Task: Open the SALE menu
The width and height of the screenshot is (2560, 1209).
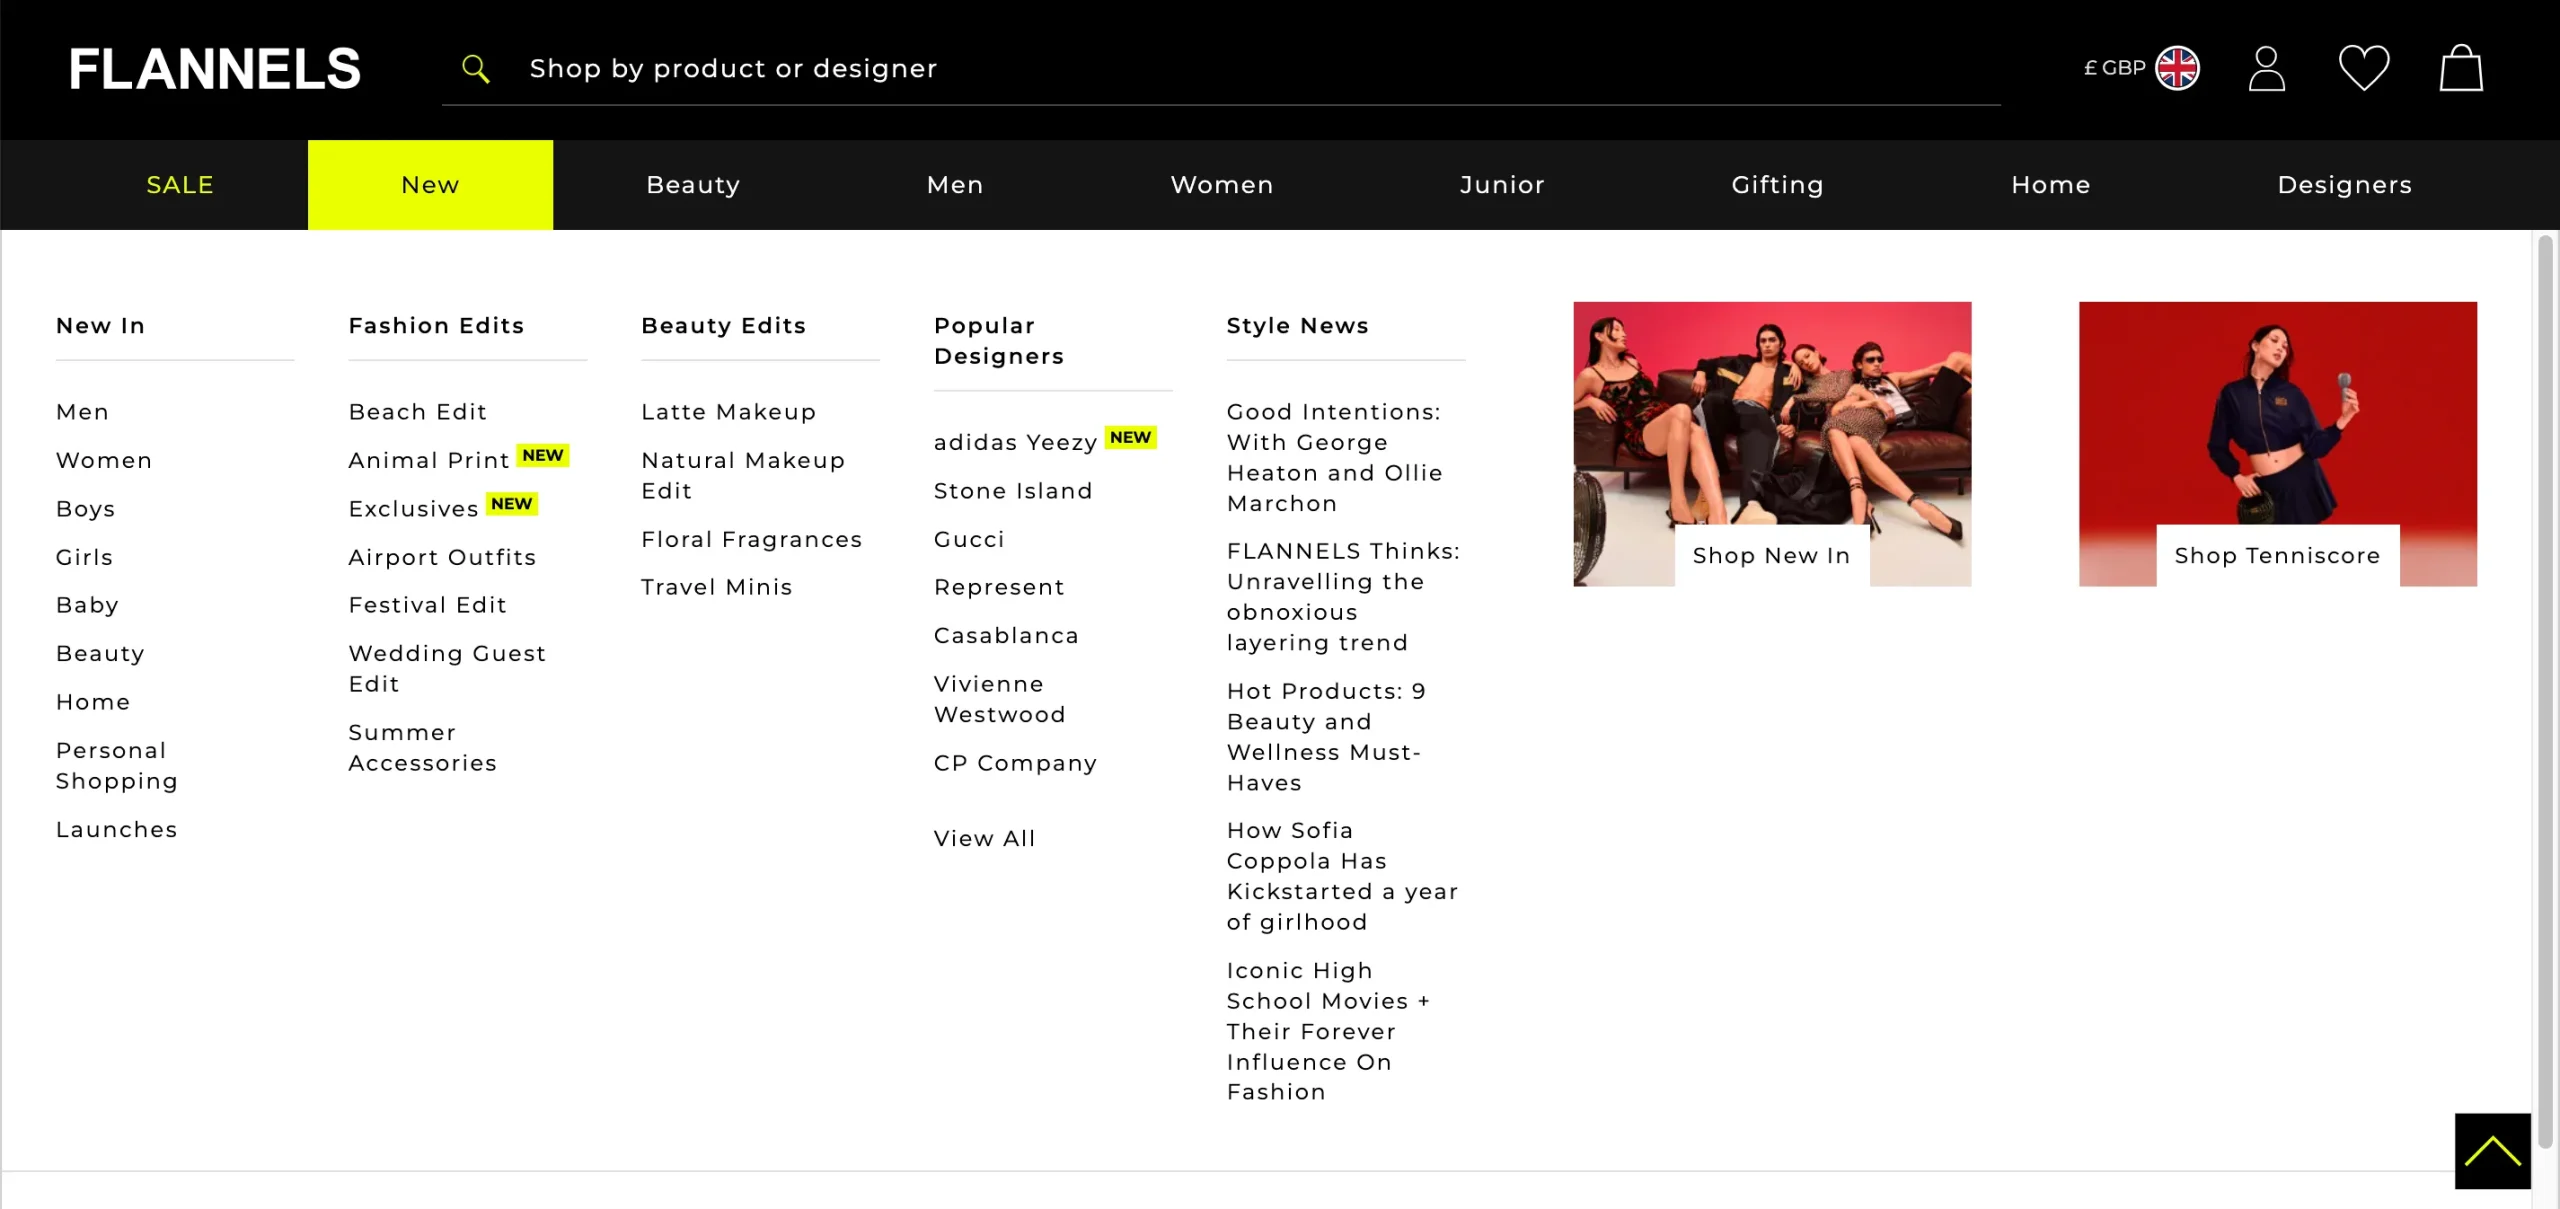Action: [x=180, y=185]
